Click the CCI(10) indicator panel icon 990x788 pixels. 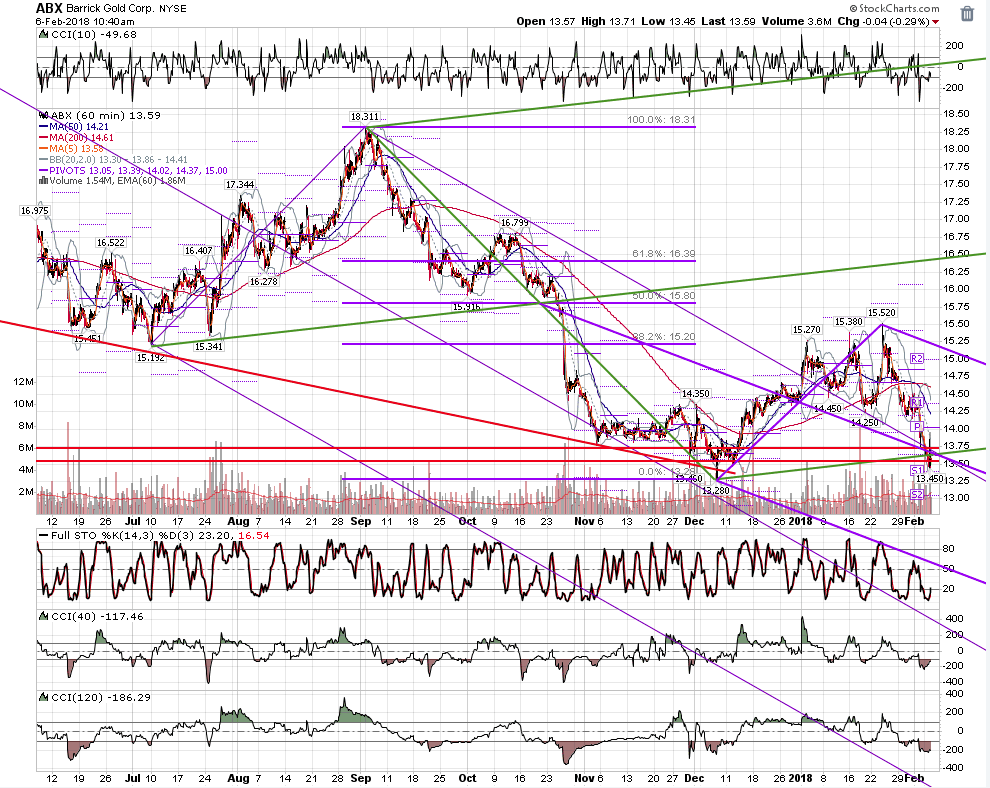coord(44,35)
